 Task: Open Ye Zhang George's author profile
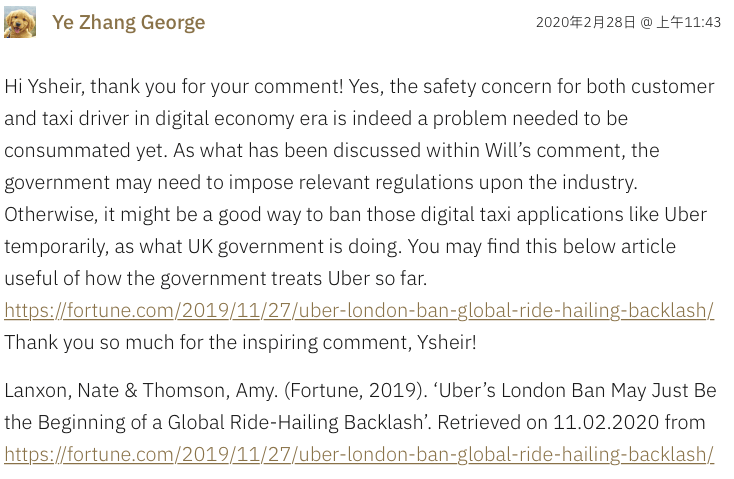(128, 22)
